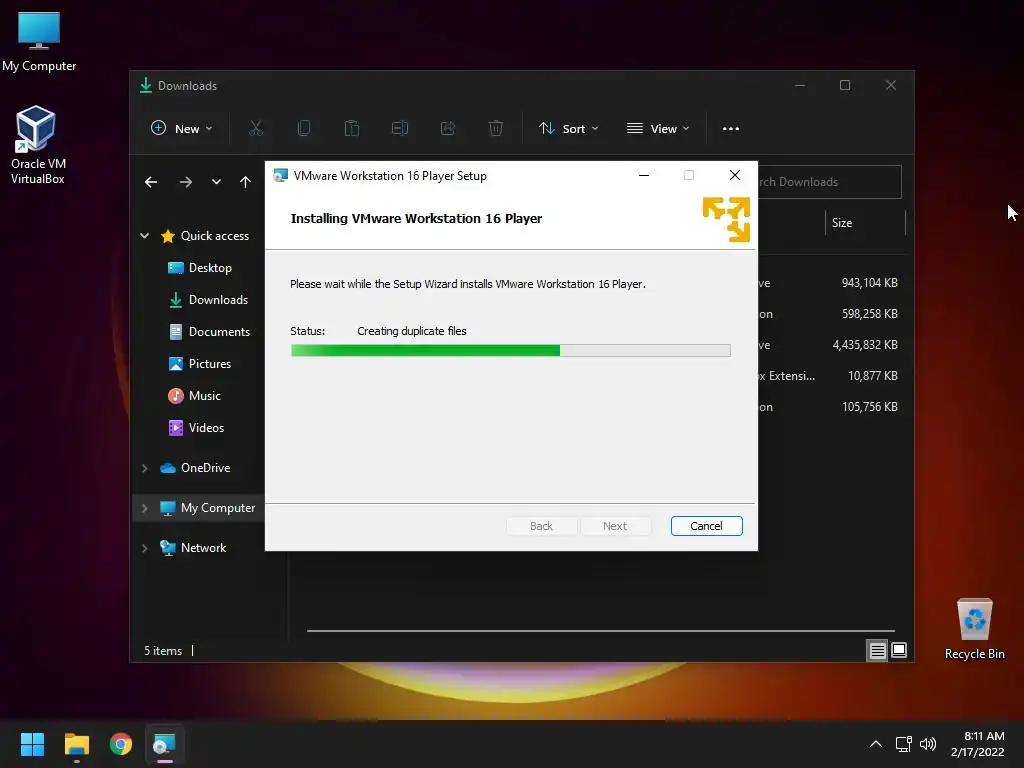Image resolution: width=1024 pixels, height=768 pixels.
Task: Switch to large thumbnails view icon
Action: click(899, 650)
